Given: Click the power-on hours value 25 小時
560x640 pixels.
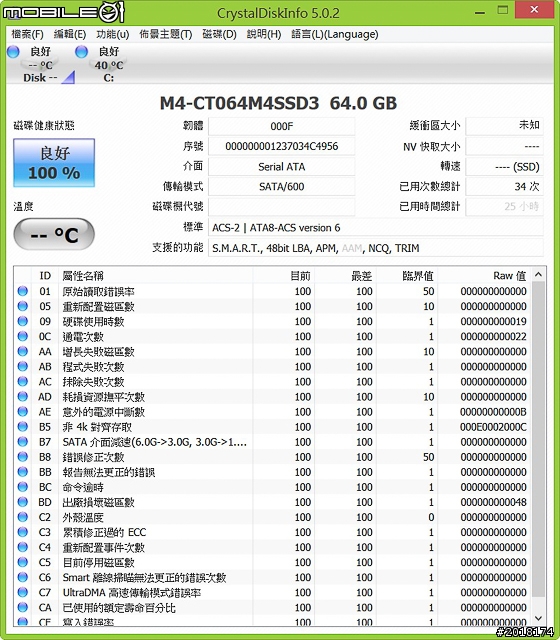Looking at the screenshot, I should (x=504, y=207).
